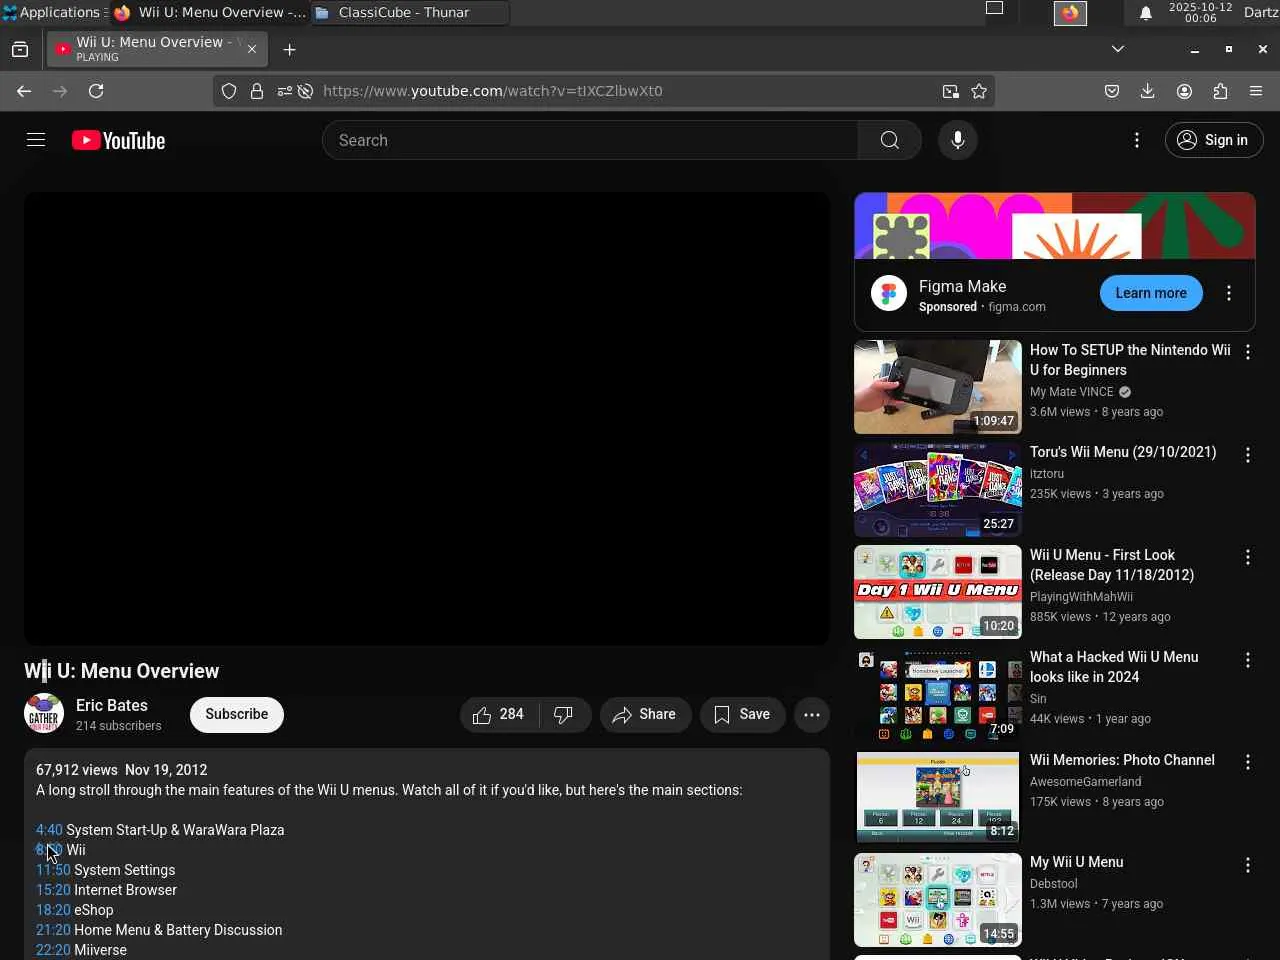Click the YouTube search input field
1280x960 pixels.
(590, 140)
